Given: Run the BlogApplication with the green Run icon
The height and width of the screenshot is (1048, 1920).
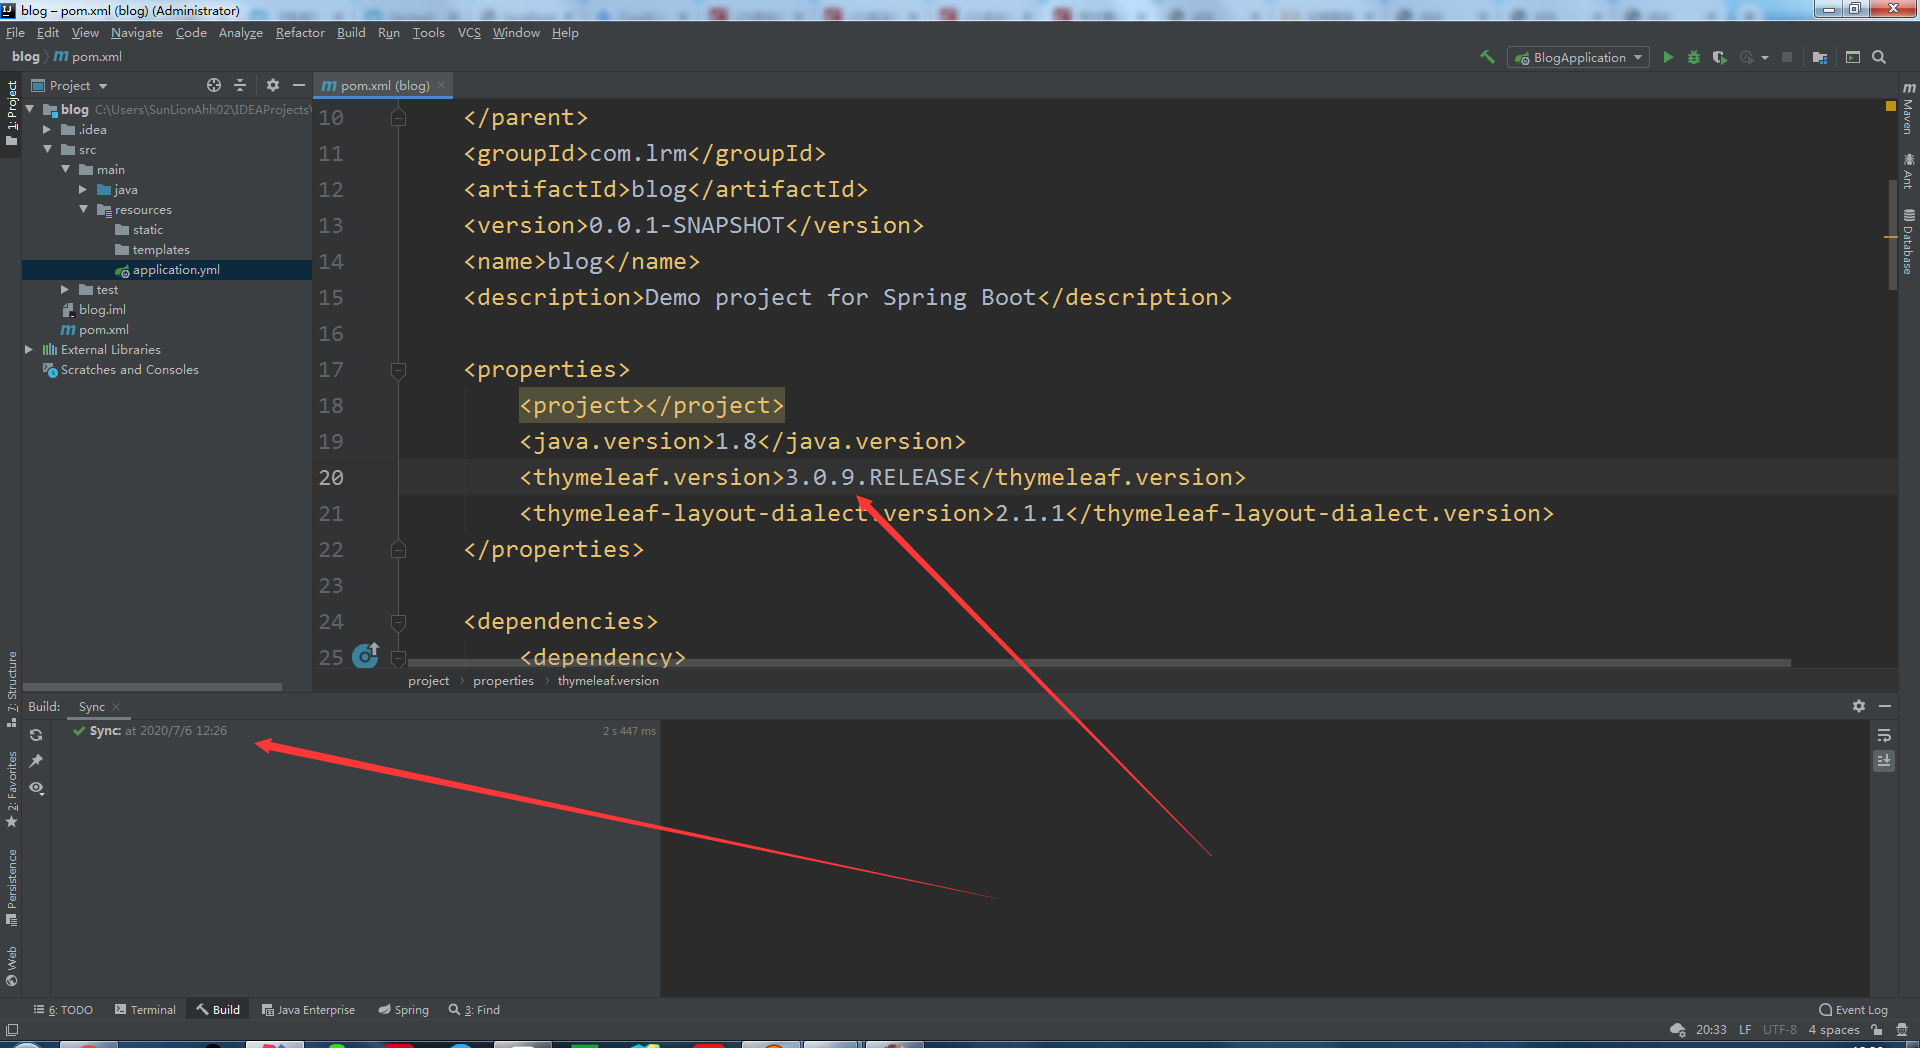Looking at the screenshot, I should click(1668, 57).
